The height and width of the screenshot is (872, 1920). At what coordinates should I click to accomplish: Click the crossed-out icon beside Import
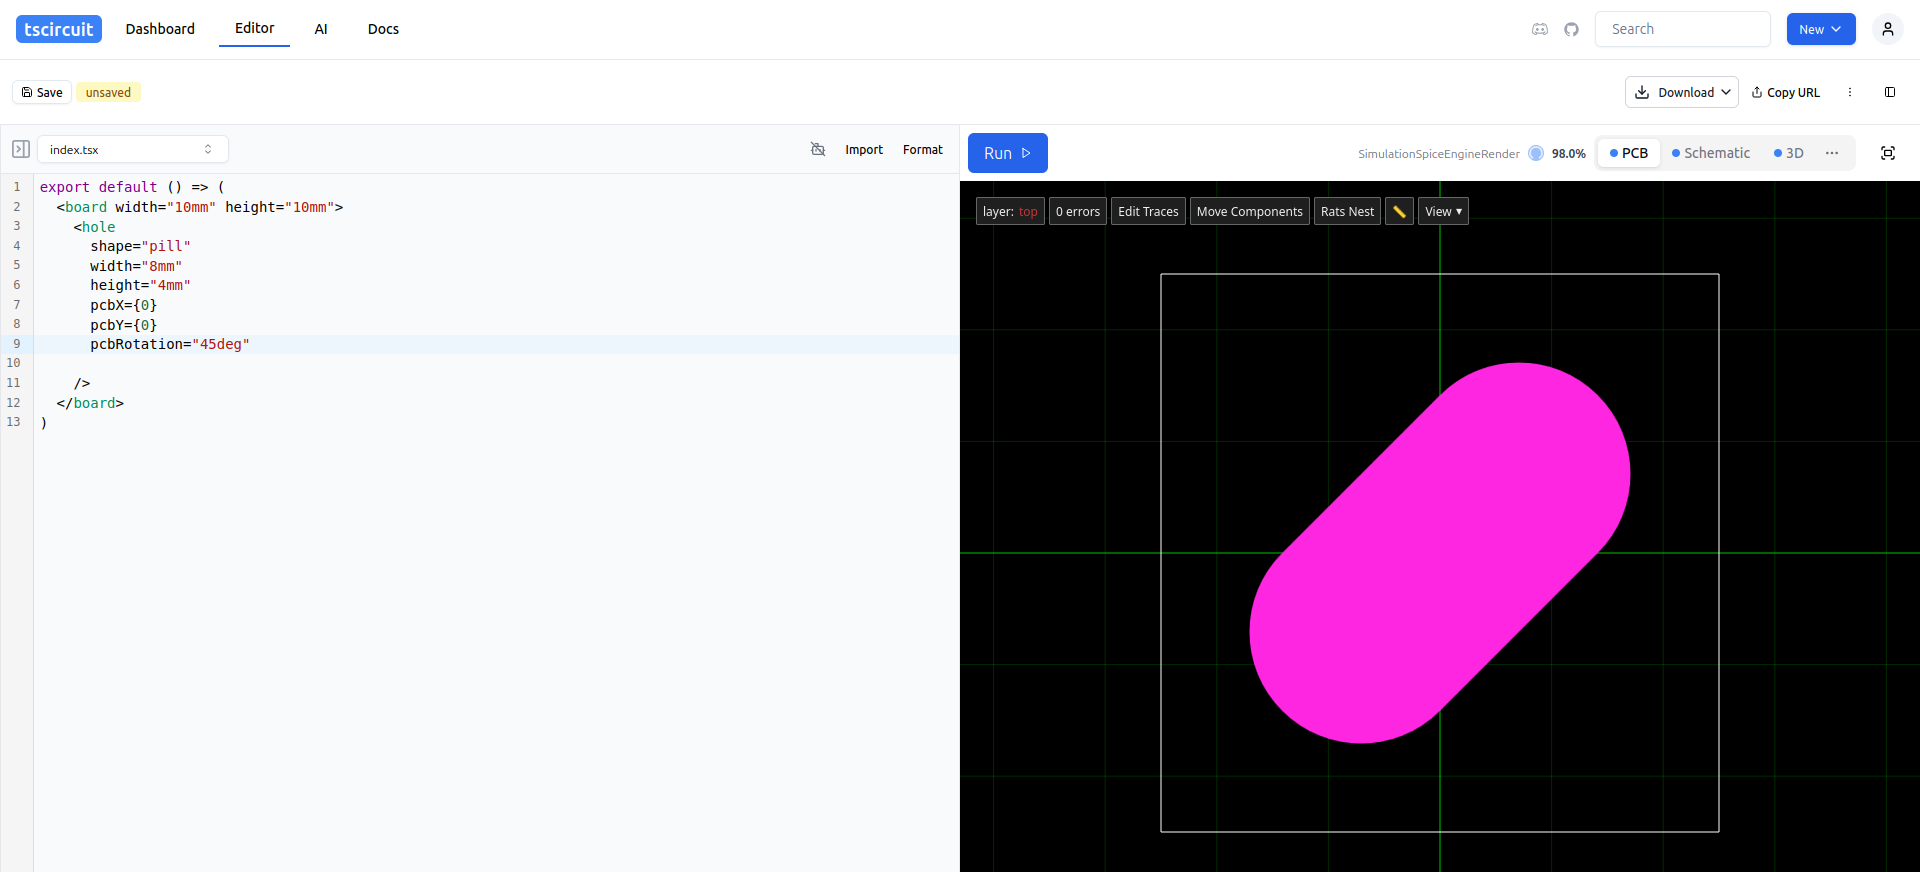click(818, 149)
